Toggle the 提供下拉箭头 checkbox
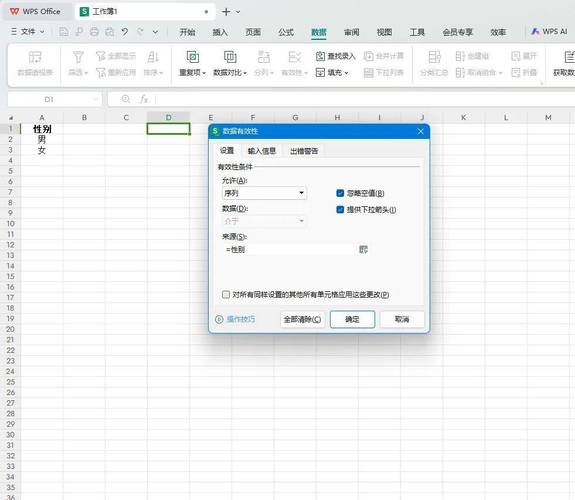The image size is (575, 500). click(340, 210)
